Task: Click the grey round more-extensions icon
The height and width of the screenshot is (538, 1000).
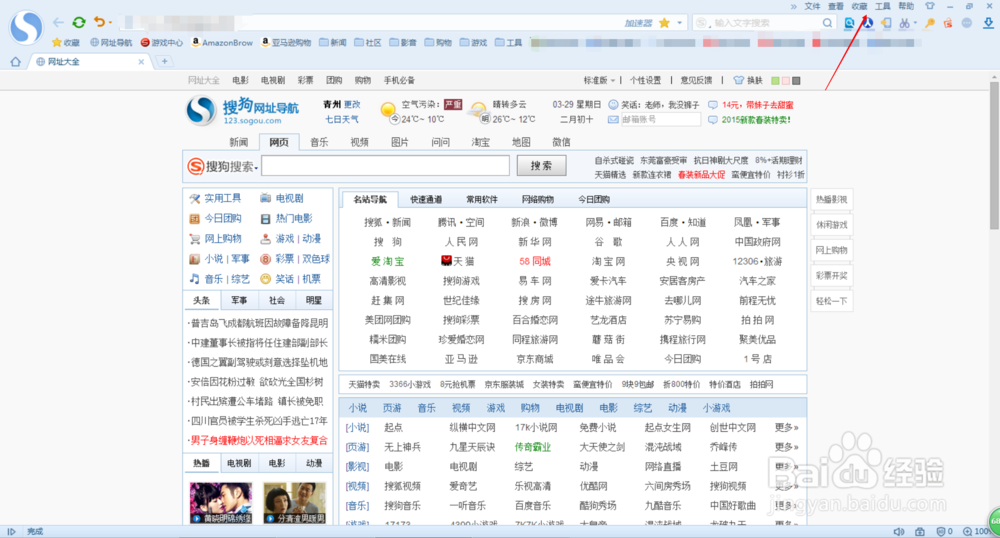Action: click(x=967, y=23)
